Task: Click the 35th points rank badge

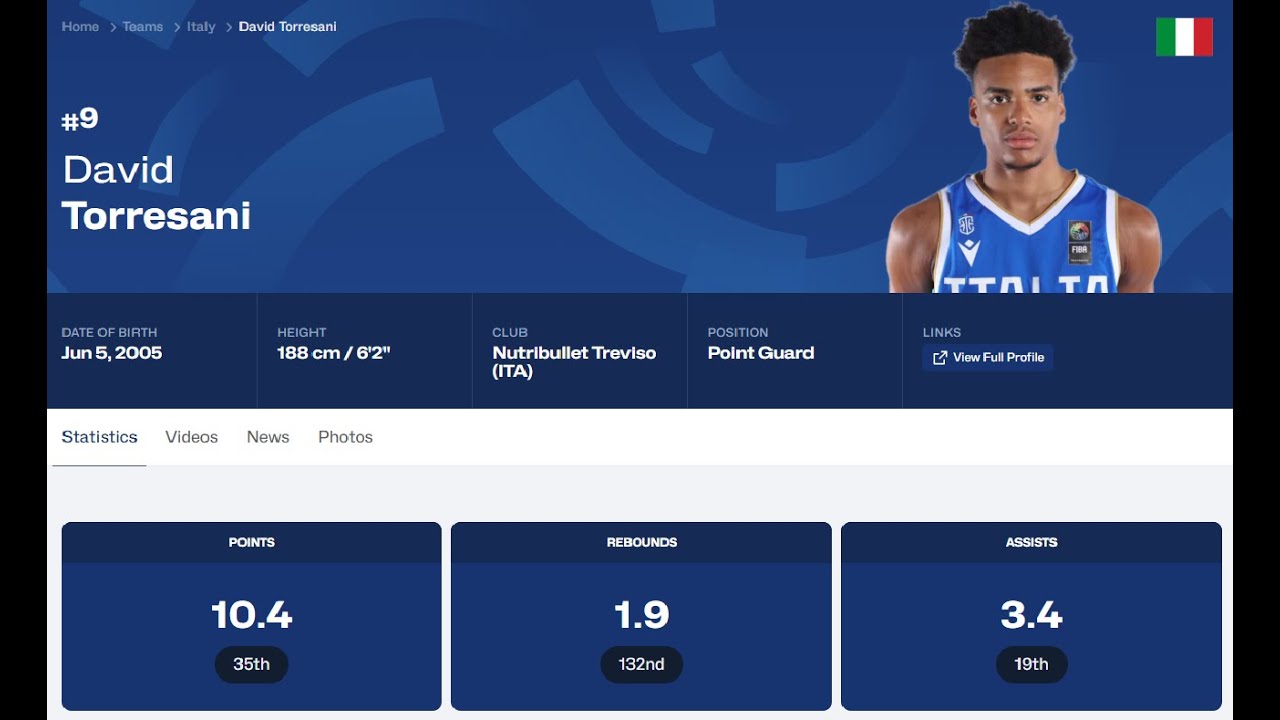Action: pos(251,664)
